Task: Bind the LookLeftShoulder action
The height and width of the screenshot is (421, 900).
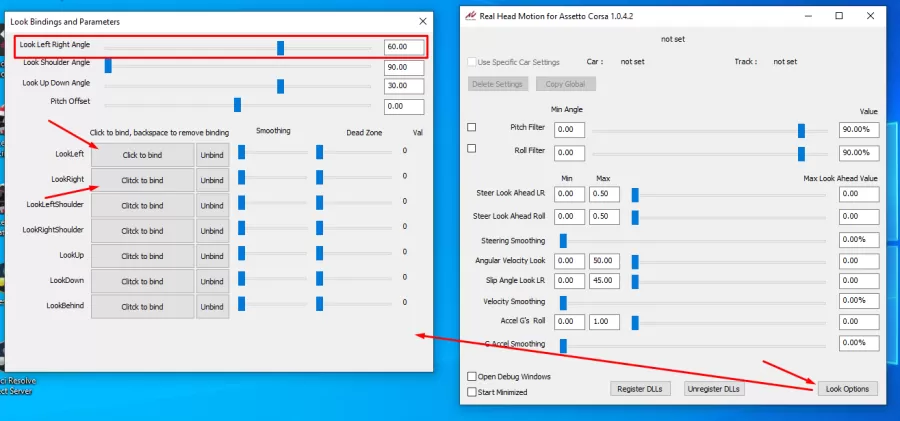Action: [x=142, y=206]
